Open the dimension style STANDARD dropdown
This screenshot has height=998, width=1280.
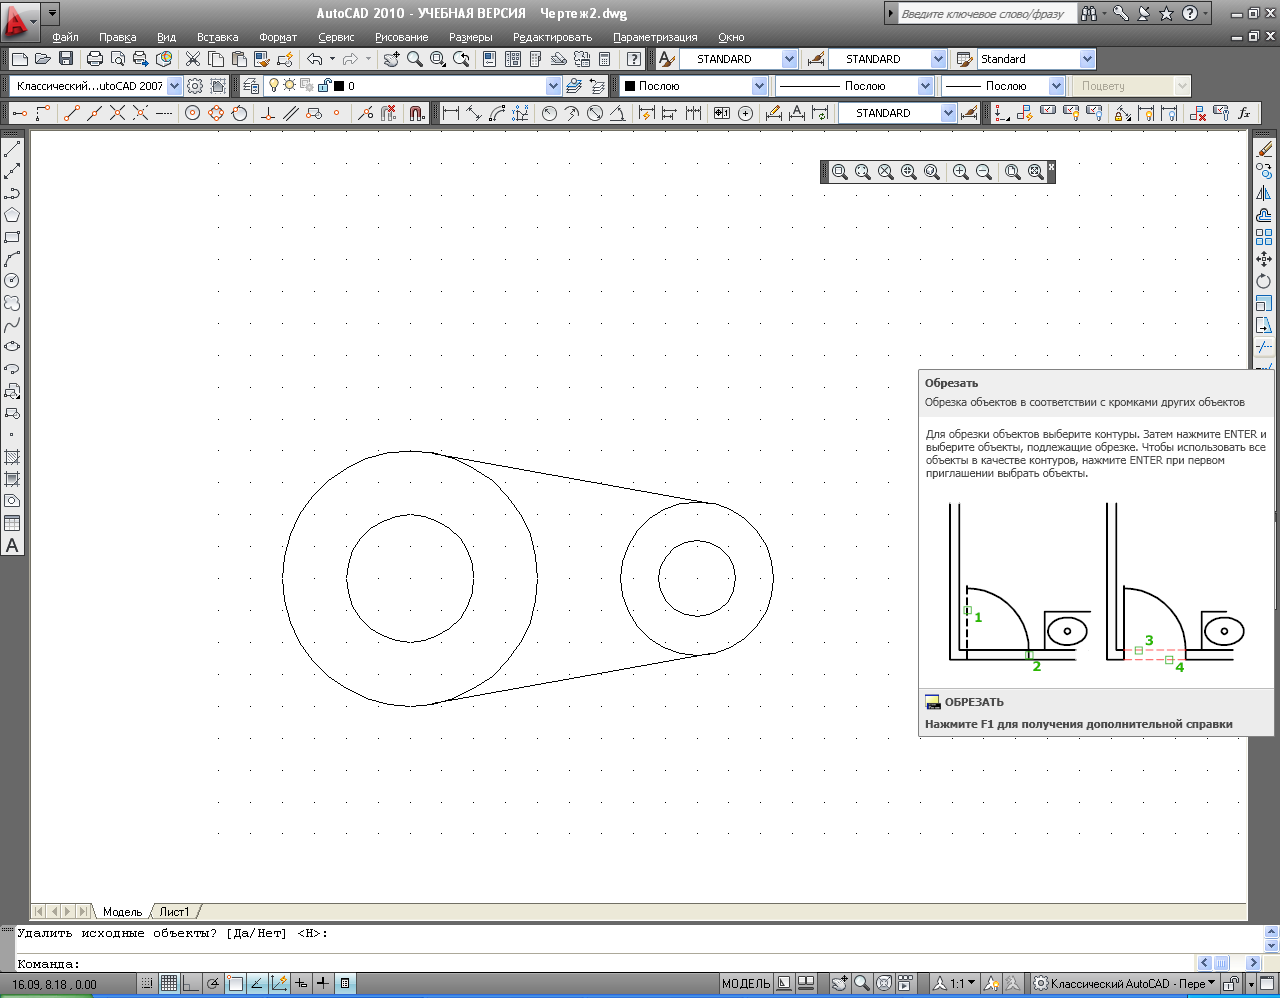938,59
